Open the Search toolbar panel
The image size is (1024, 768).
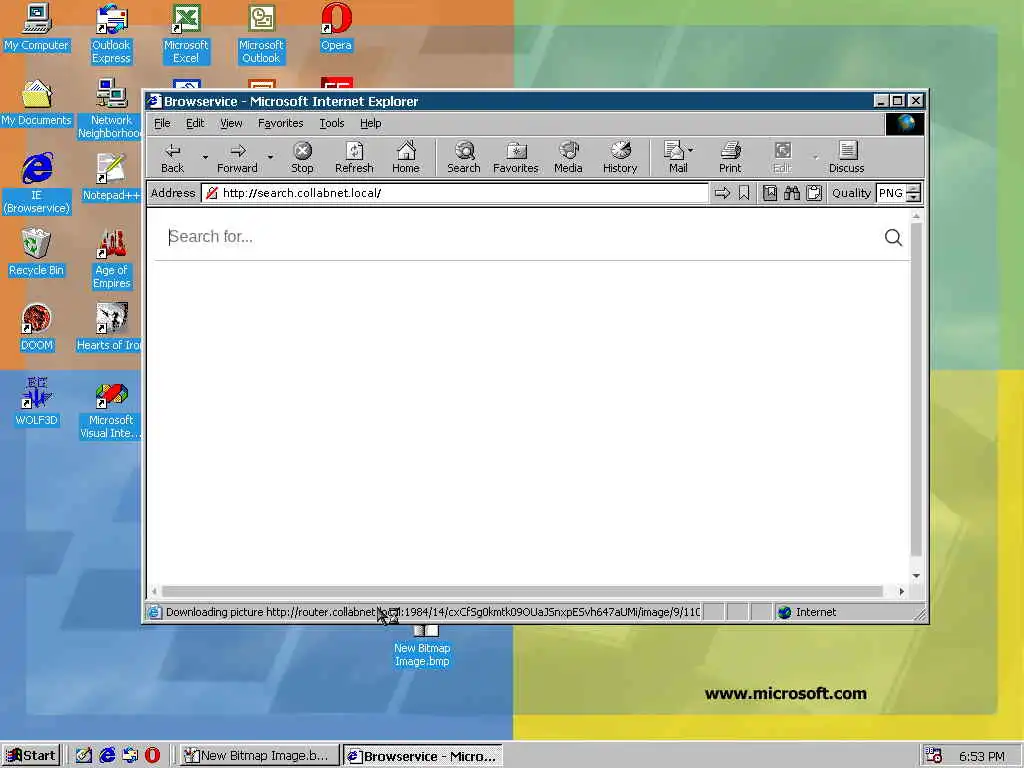point(464,157)
